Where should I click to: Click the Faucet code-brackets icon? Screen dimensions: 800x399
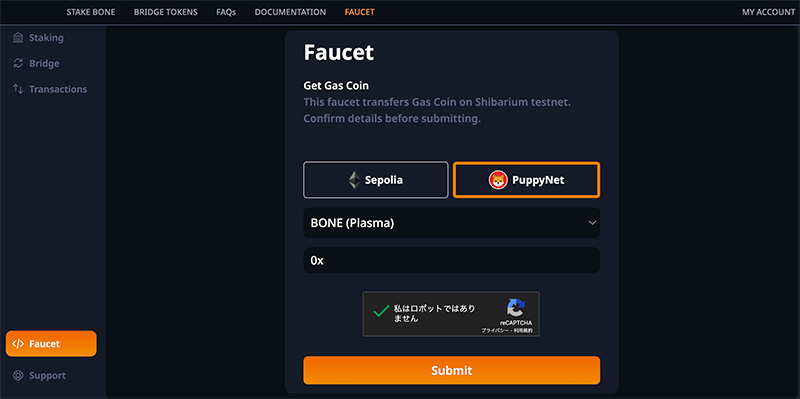pos(18,344)
